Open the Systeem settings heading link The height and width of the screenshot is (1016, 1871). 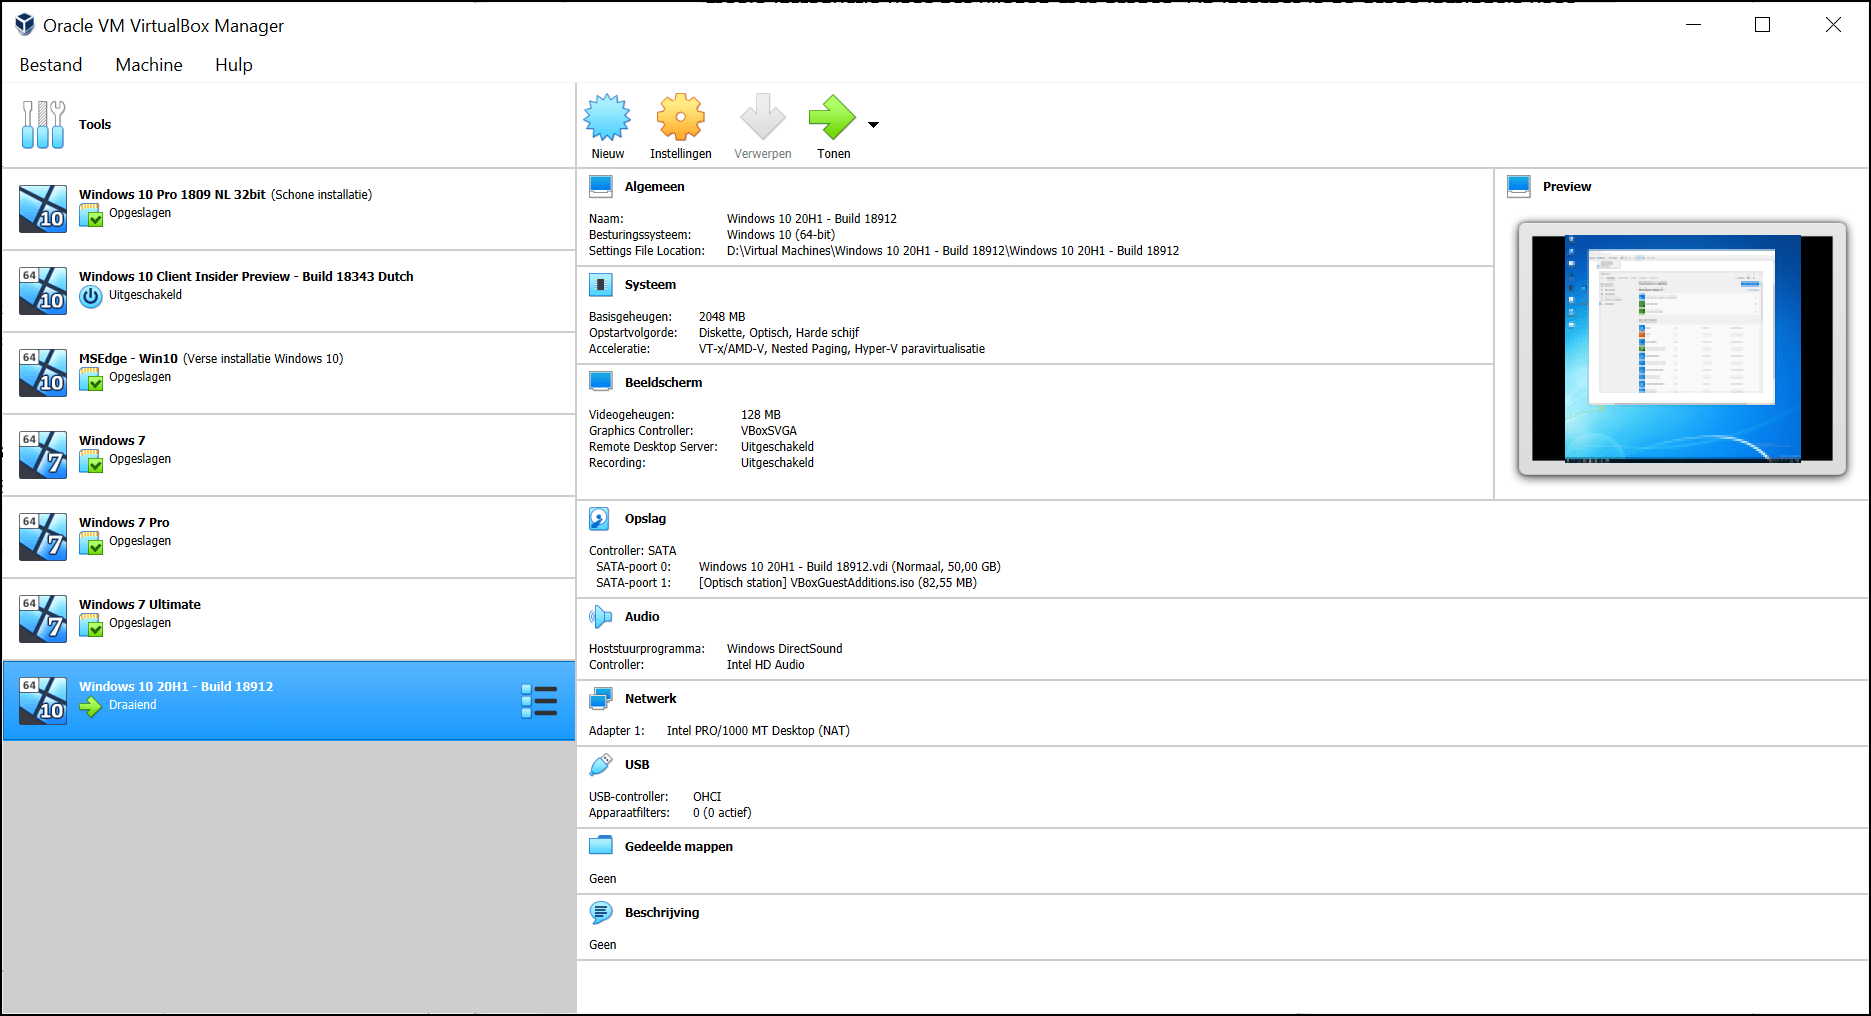pyautogui.click(x=650, y=285)
